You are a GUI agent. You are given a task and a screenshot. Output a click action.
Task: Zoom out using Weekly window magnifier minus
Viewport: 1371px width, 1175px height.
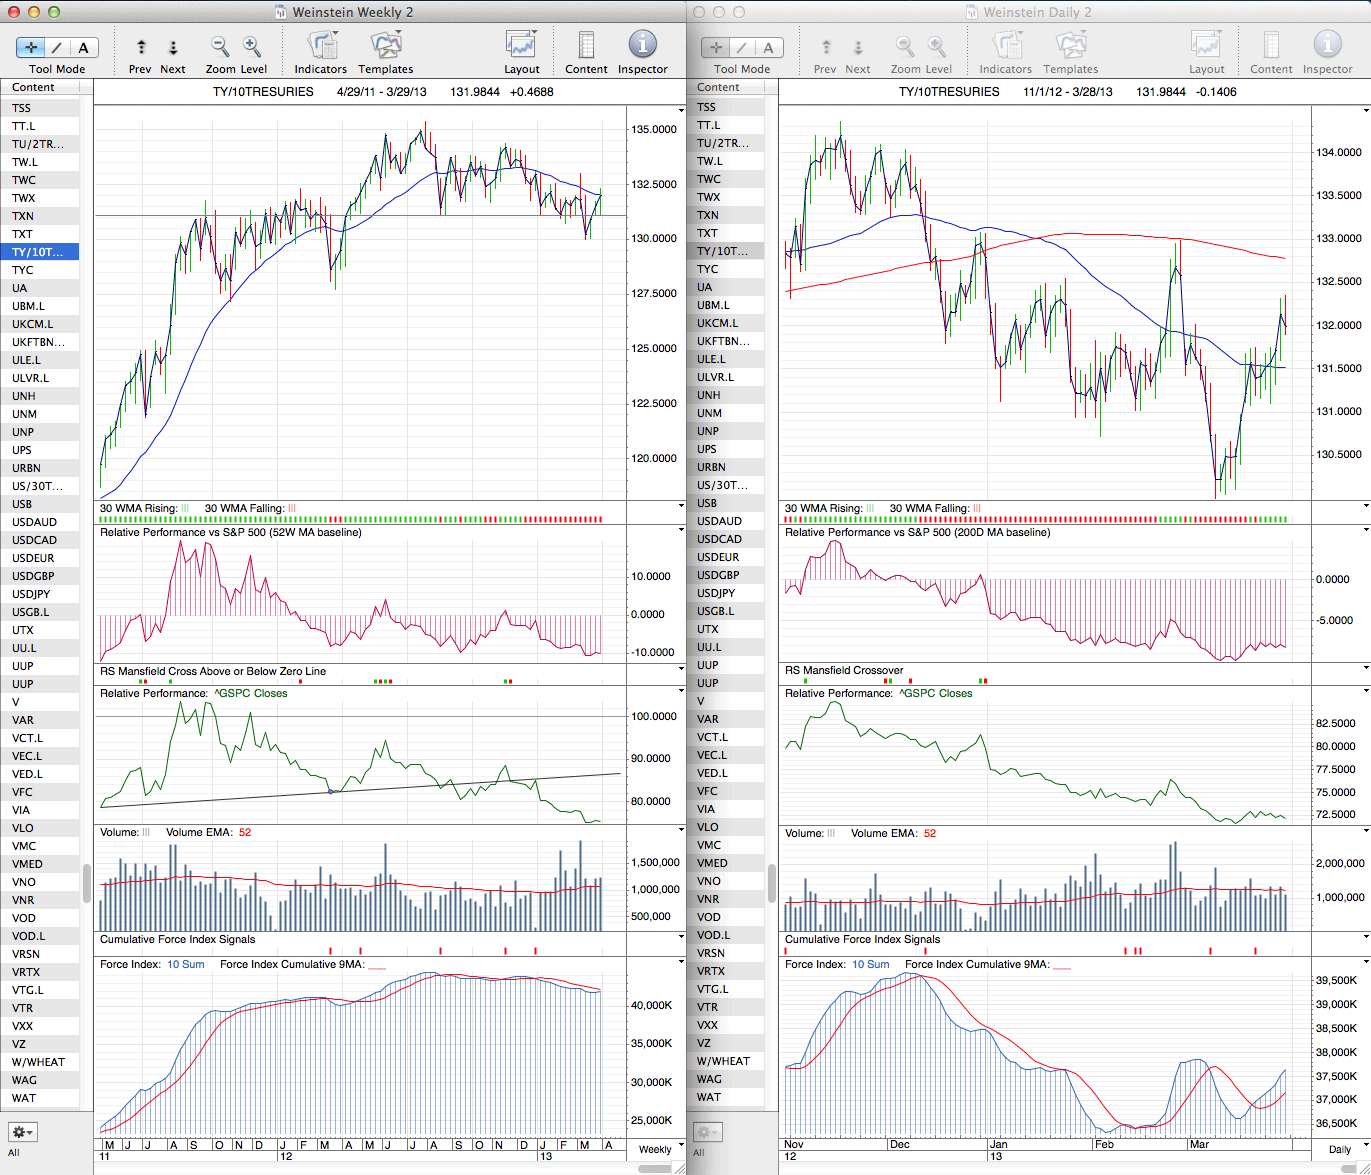(x=220, y=47)
